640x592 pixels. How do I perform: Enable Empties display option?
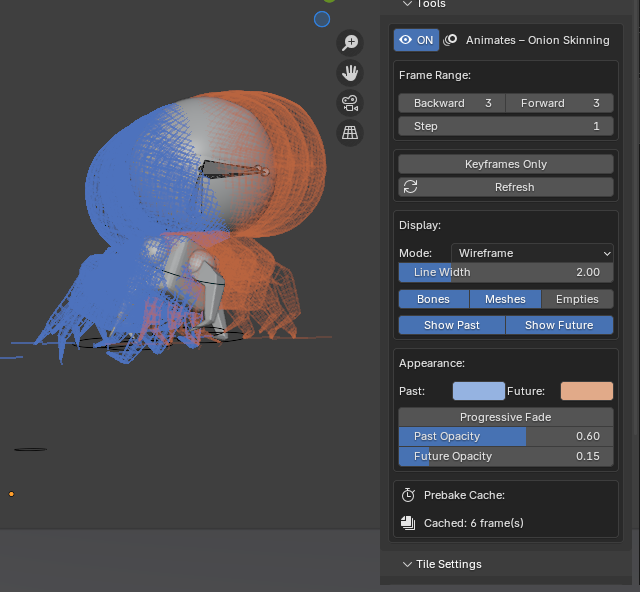click(577, 299)
